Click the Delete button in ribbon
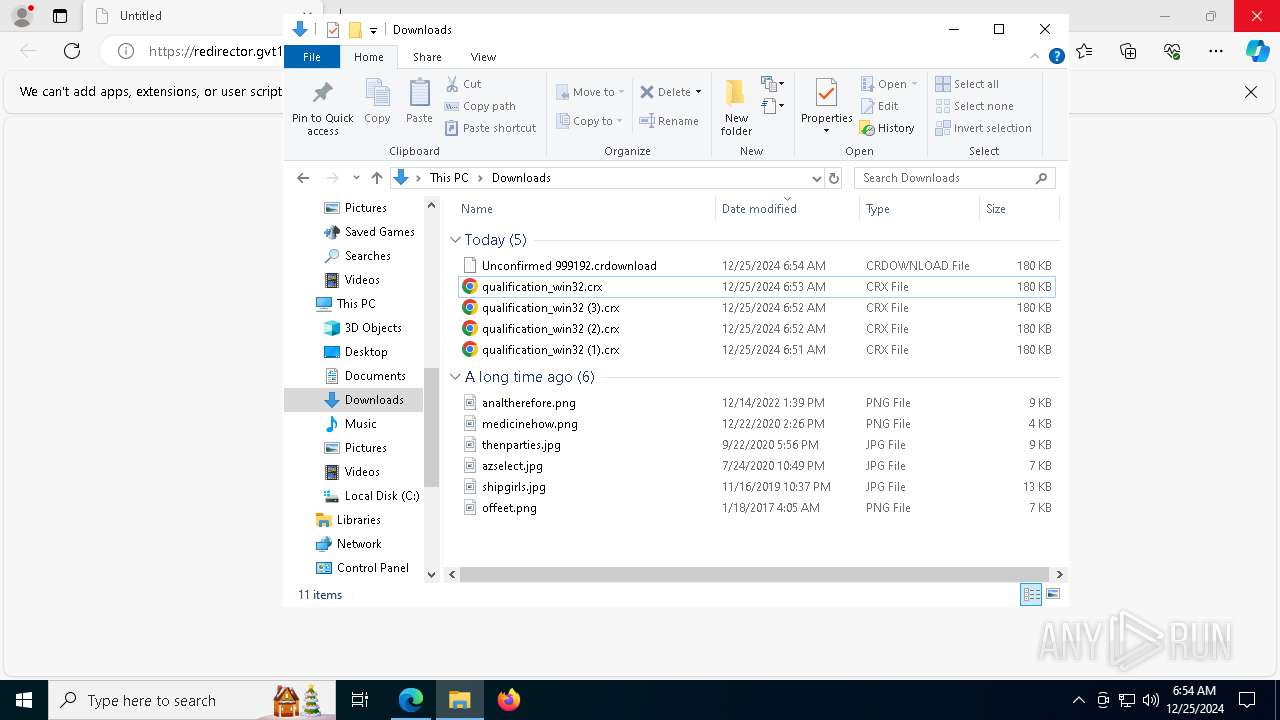Viewport: 1280px width, 720px height. (x=666, y=92)
